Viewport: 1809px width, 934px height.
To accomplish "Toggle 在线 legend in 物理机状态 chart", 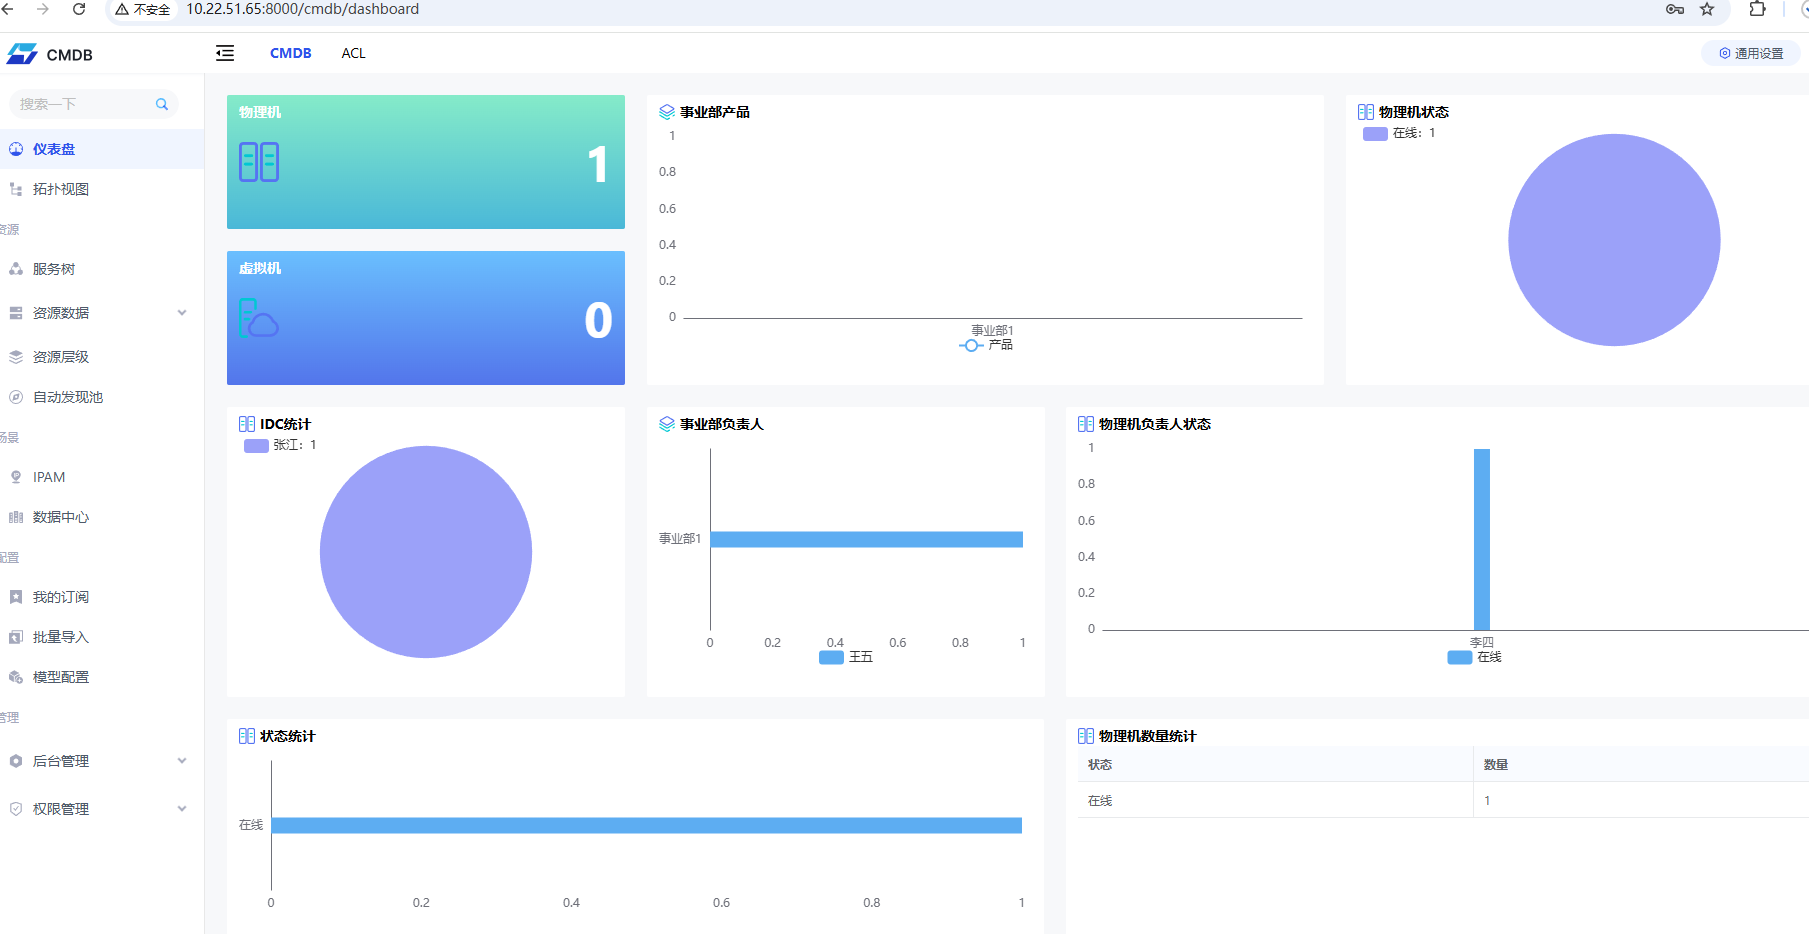I will pos(1399,133).
